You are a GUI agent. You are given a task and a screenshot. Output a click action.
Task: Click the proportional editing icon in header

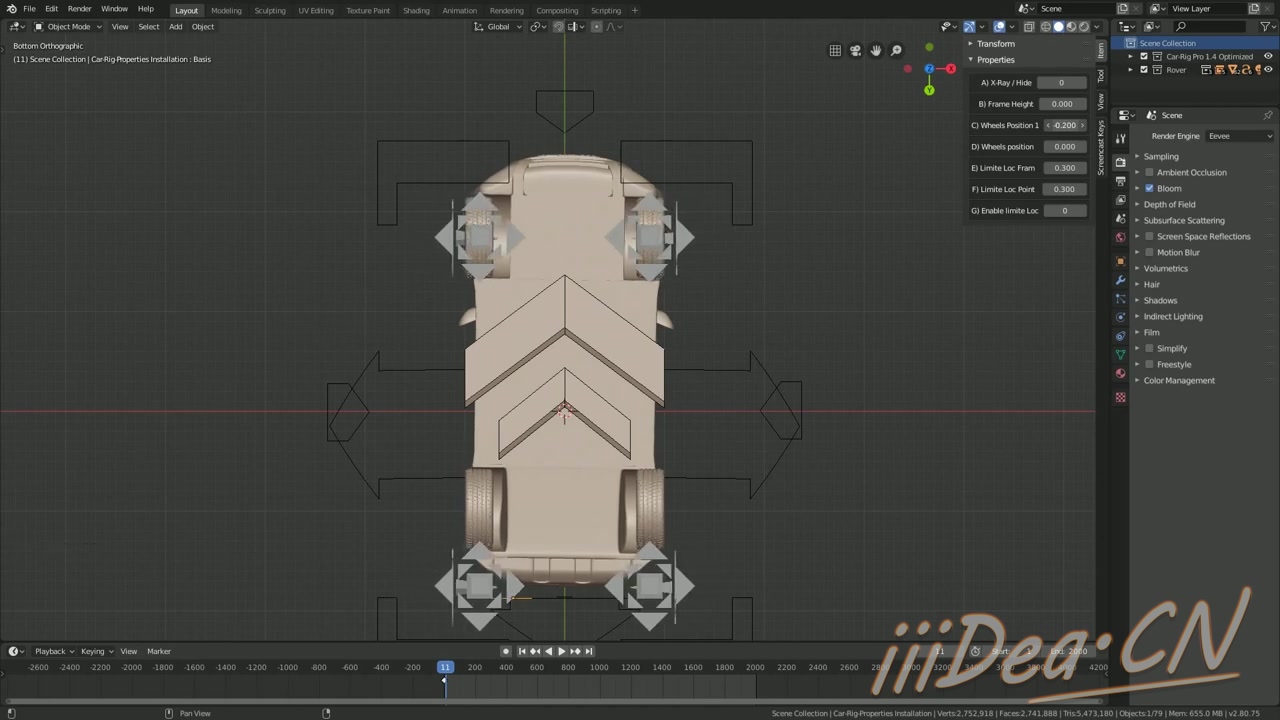pos(597,27)
